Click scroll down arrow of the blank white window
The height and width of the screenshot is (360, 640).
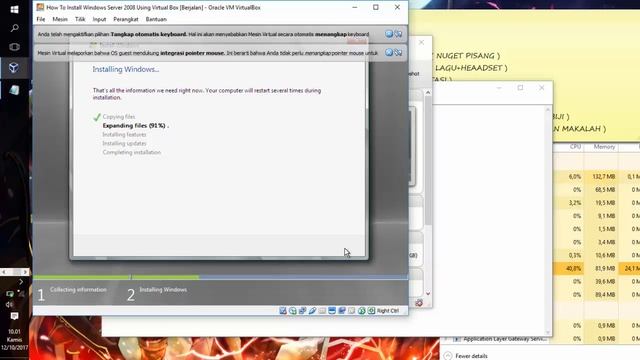(548, 332)
